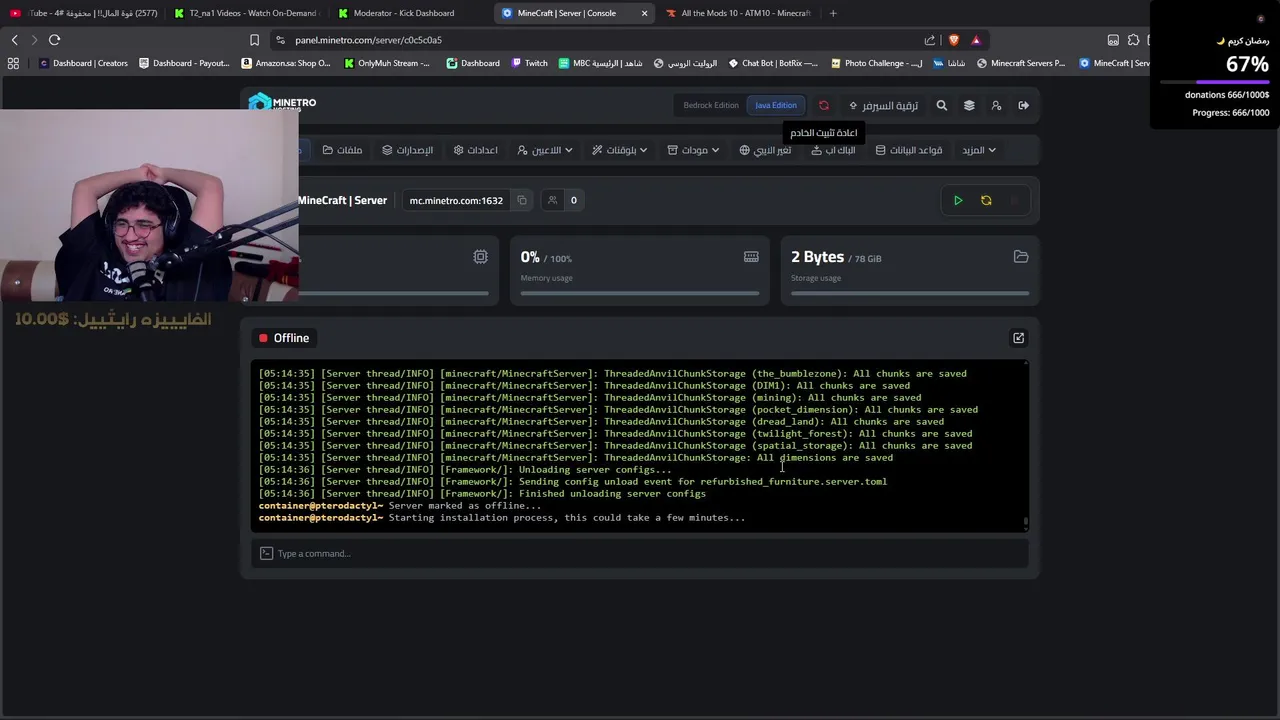Image resolution: width=1280 pixels, height=720 pixels.
Task: Open the search magnifier icon
Action: 942,105
